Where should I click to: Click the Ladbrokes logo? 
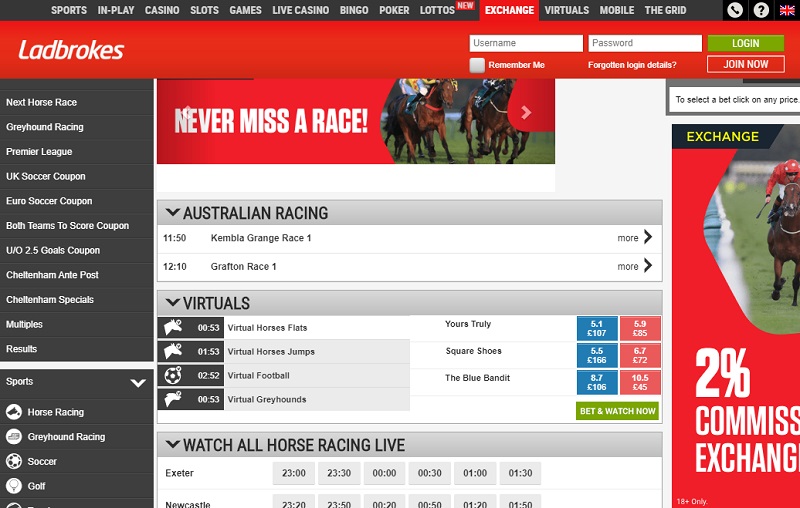[x=71, y=50]
